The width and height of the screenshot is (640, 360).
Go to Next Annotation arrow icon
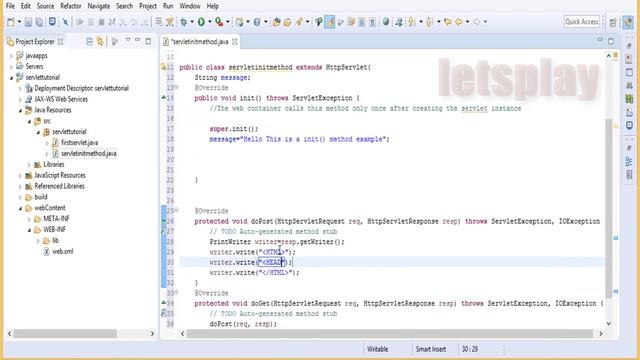click(x=411, y=22)
